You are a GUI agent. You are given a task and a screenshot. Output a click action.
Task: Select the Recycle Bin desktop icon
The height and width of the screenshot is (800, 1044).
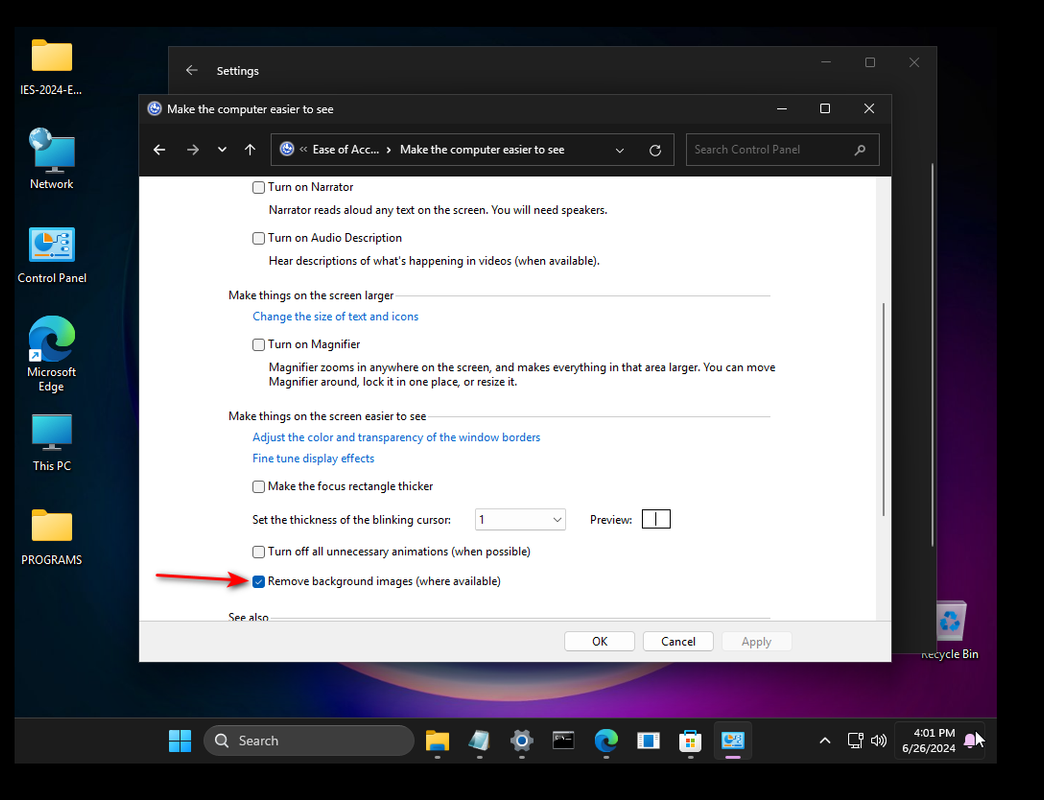[x=949, y=630]
